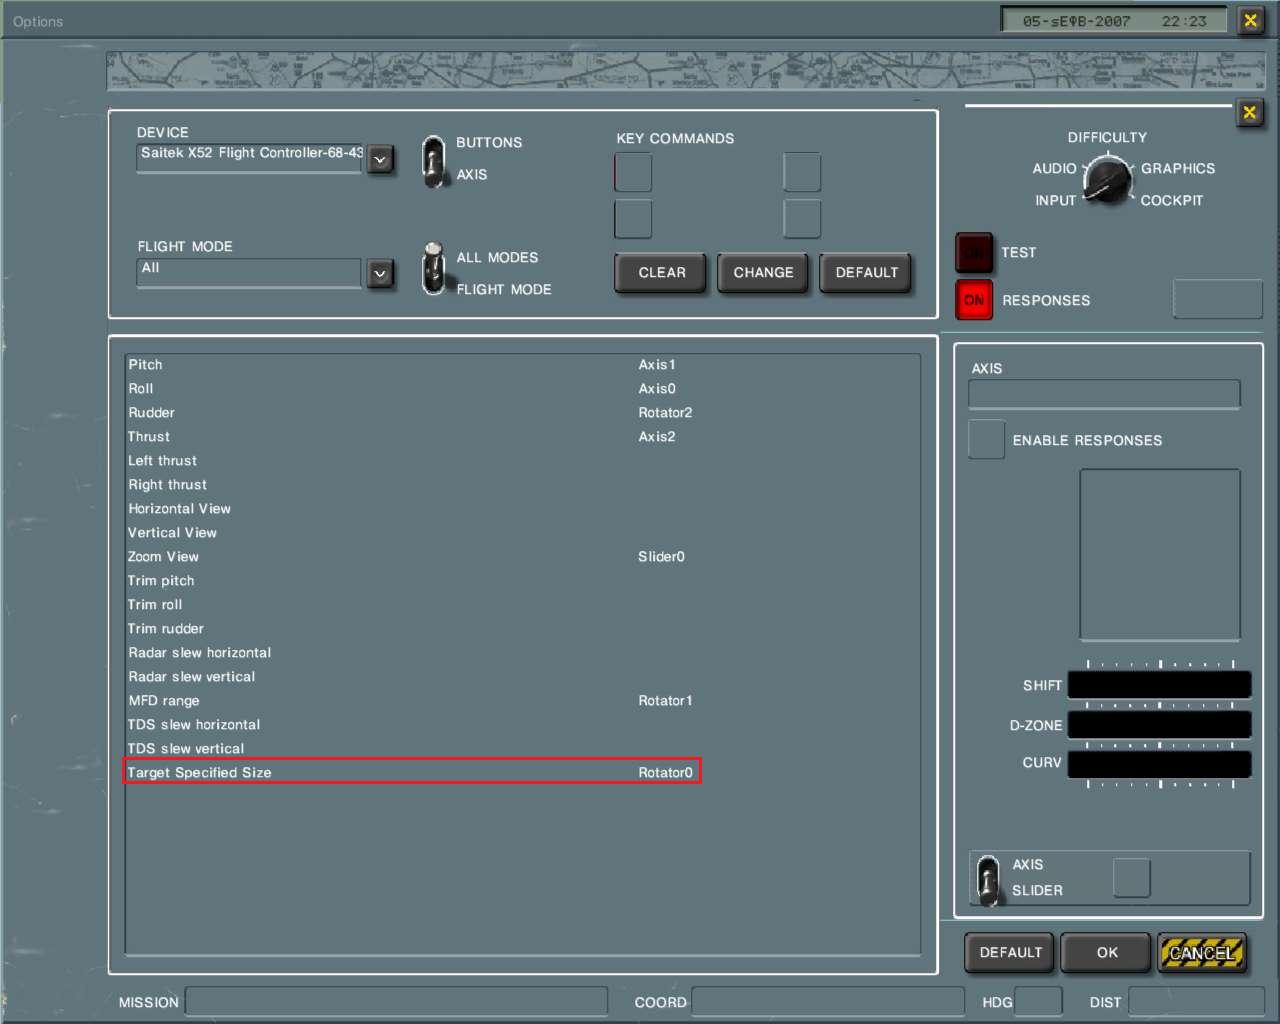Tick the checkbox beside Axis/Slider switch
This screenshot has width=1280, height=1024.
(x=1131, y=878)
